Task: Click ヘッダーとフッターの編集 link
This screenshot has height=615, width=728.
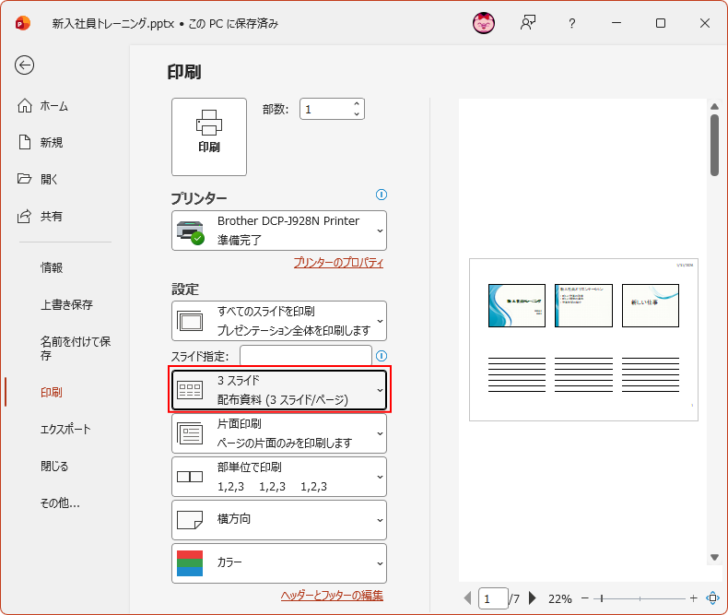Action: [x=332, y=595]
